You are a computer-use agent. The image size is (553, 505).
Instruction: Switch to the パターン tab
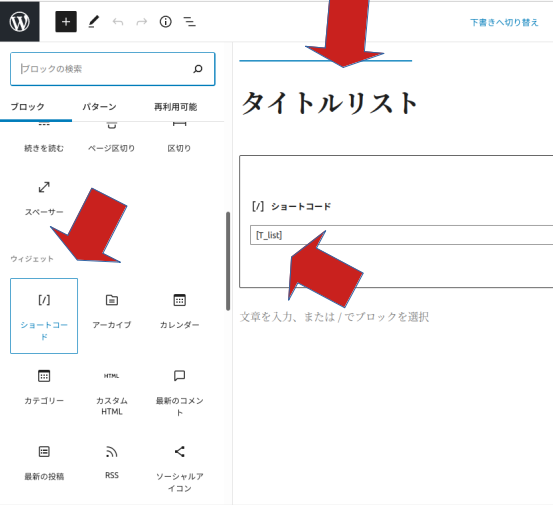pyautogui.click(x=99, y=107)
